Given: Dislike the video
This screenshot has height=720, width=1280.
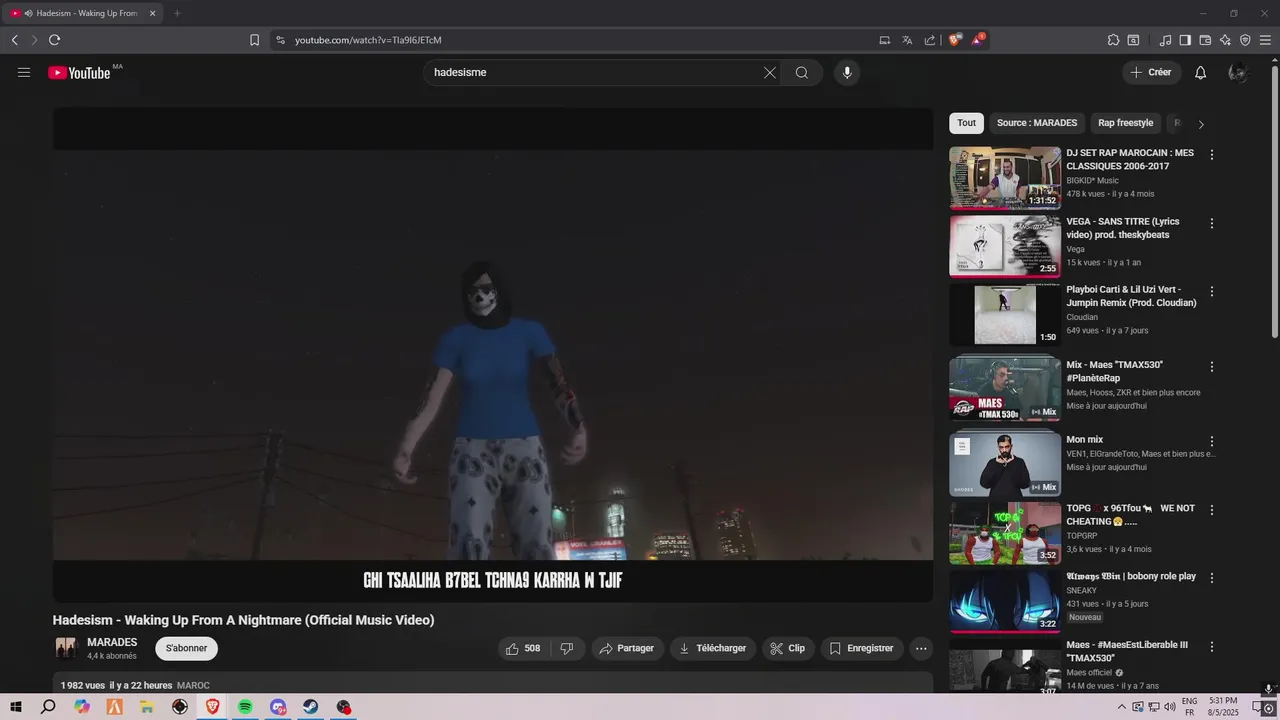Looking at the screenshot, I should [567, 648].
